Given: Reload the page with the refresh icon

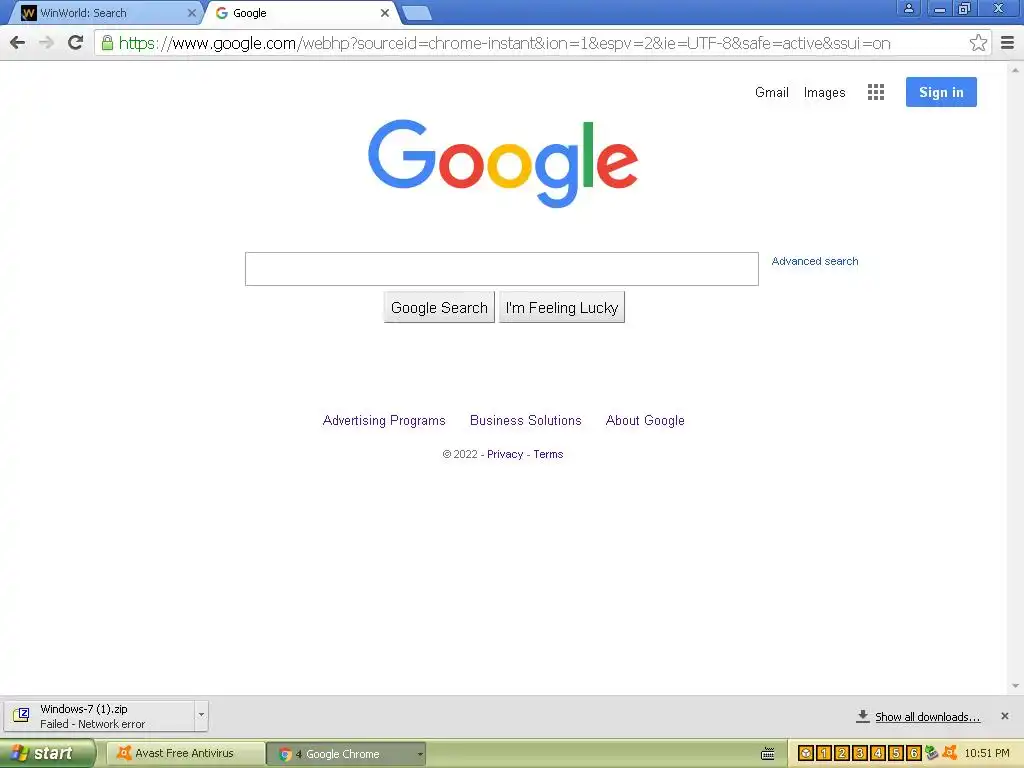Looking at the screenshot, I should pos(75,42).
